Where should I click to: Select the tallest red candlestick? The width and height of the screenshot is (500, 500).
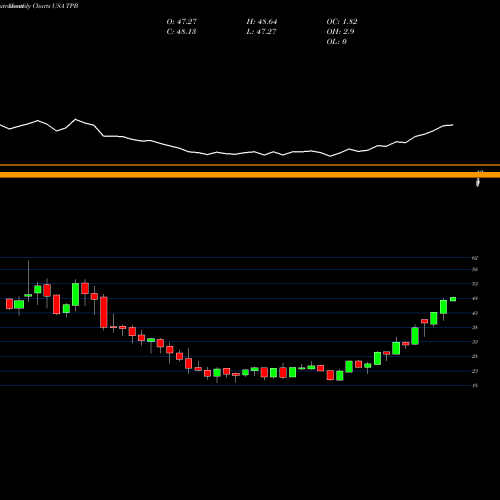pos(104,312)
